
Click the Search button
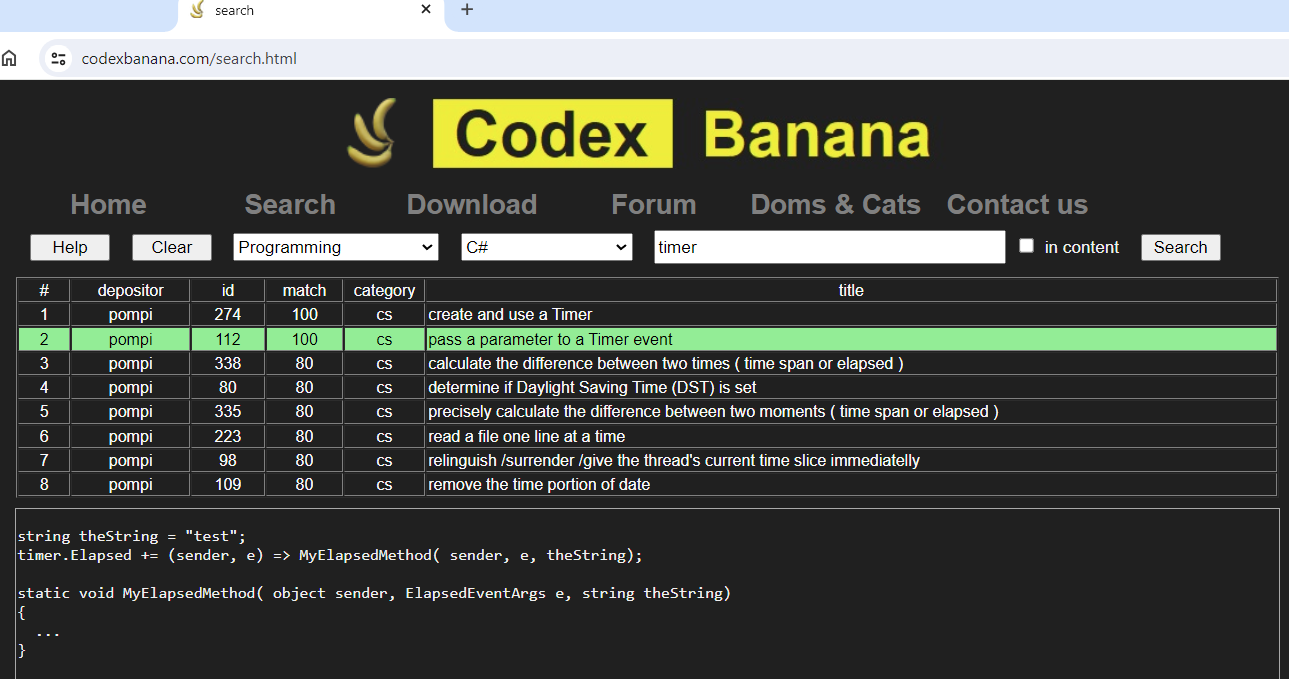click(1181, 247)
